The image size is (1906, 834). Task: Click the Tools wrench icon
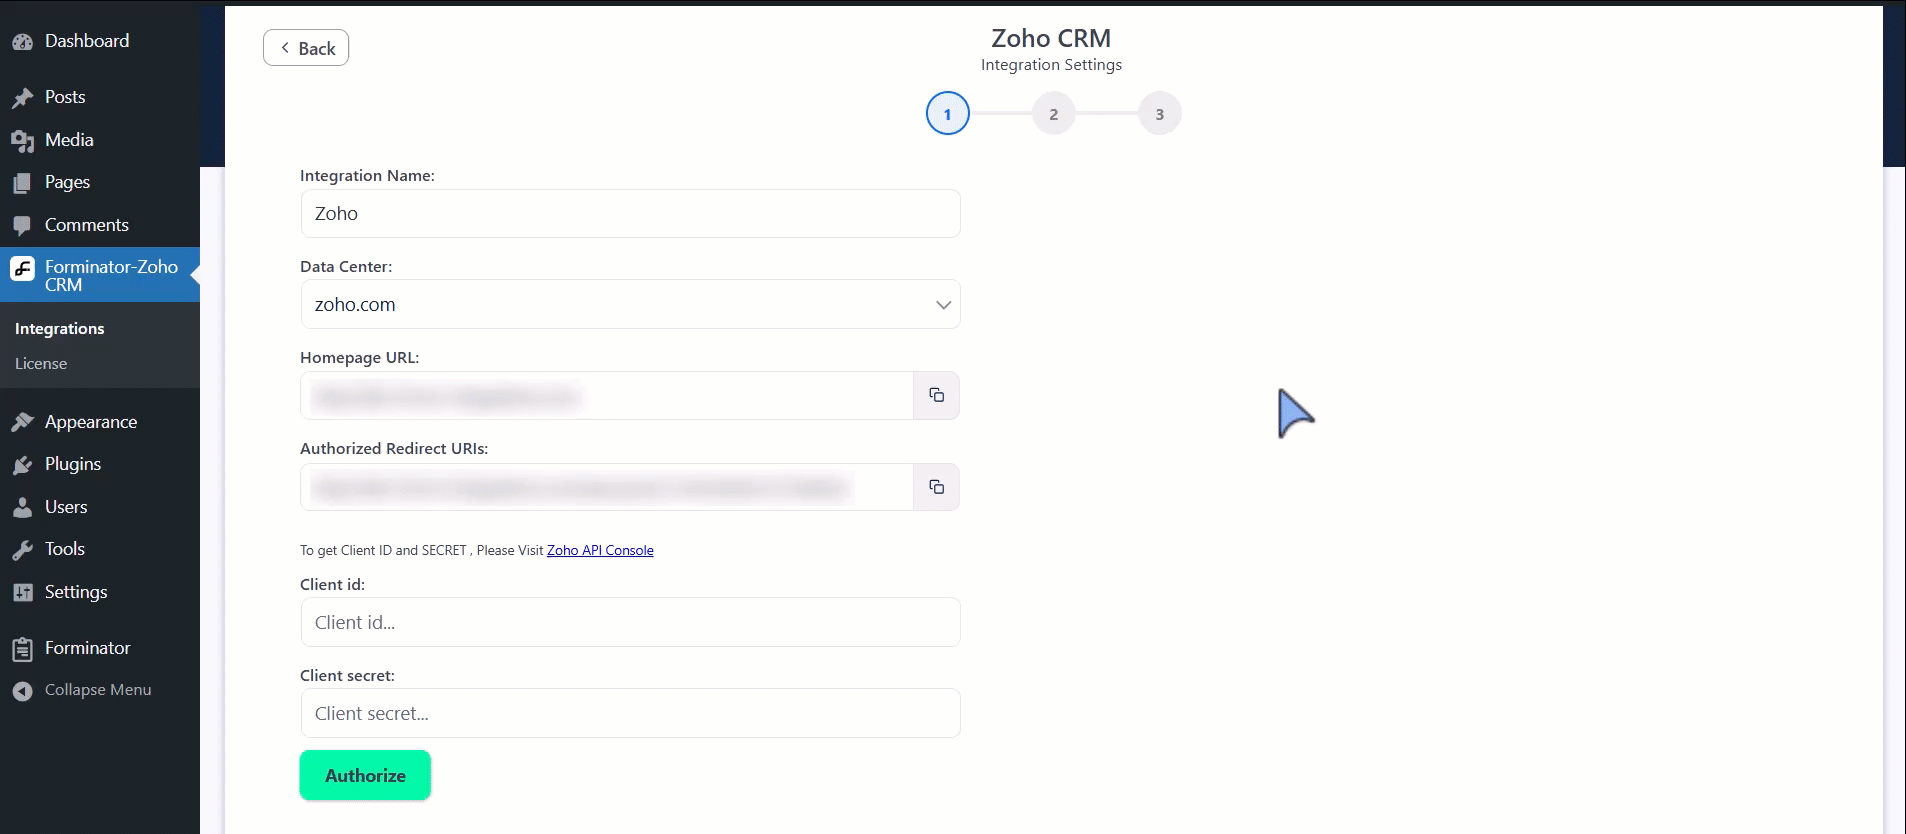tap(22, 550)
